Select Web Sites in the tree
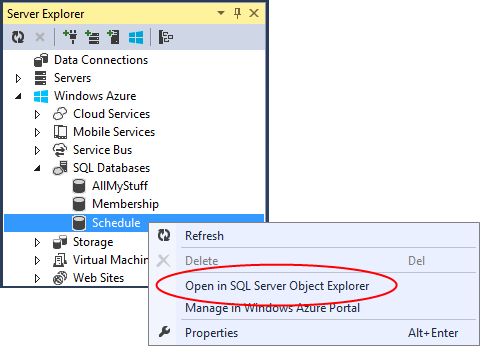Image resolution: width=500 pixels, height=360 pixels. (98, 278)
